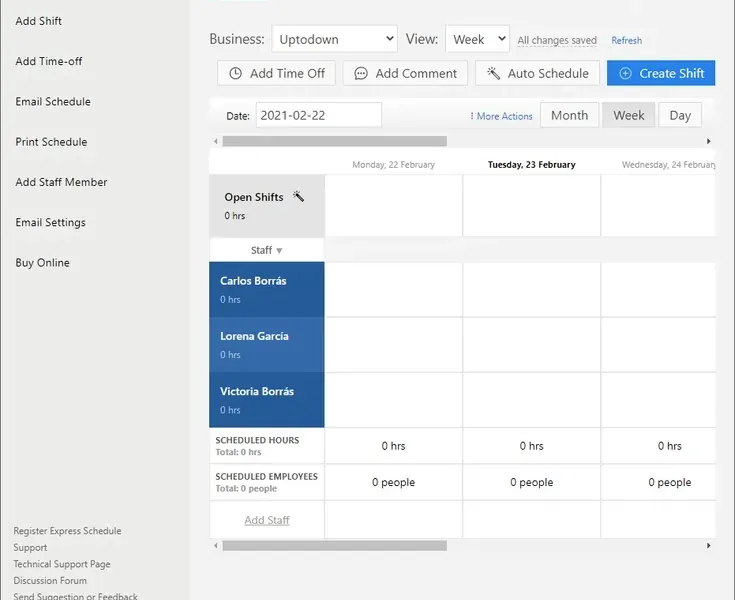Image resolution: width=735 pixels, height=600 pixels.
Task: Click the clock icon on Add Time Off
Action: tap(236, 73)
